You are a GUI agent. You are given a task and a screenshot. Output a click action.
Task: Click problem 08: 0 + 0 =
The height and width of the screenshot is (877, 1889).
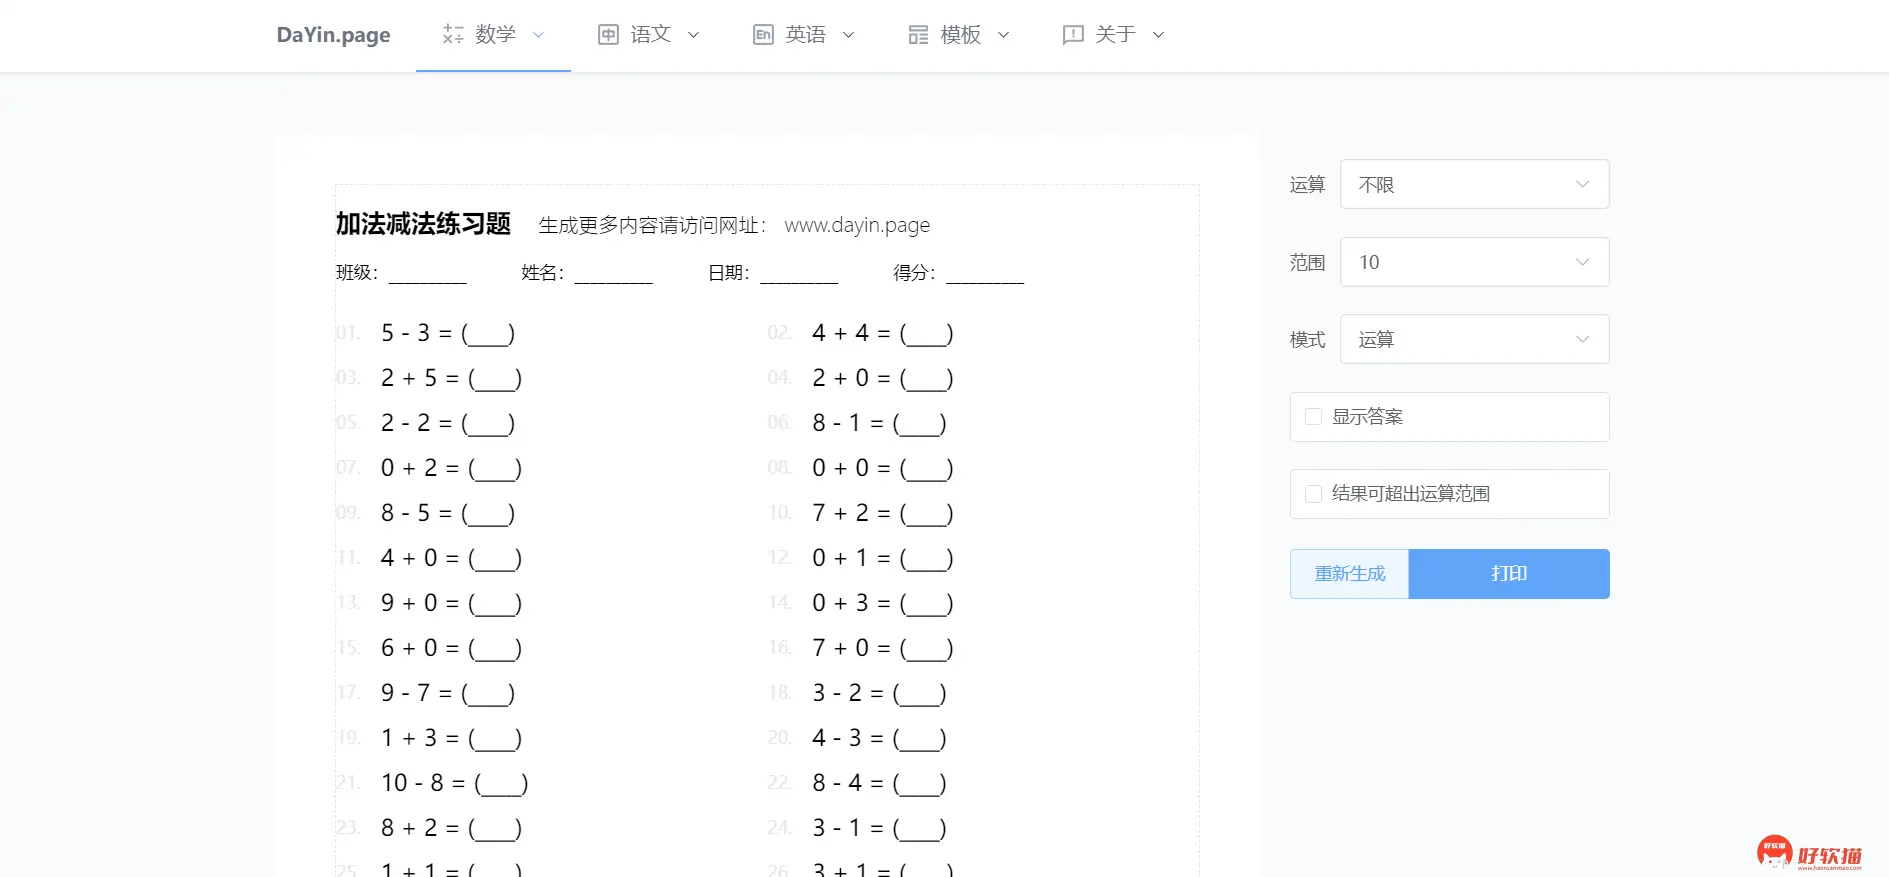pos(882,468)
